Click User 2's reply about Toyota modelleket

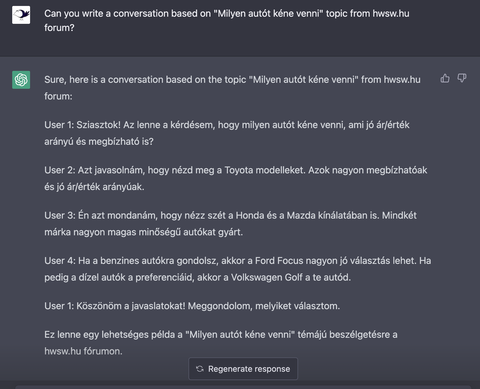[236, 178]
